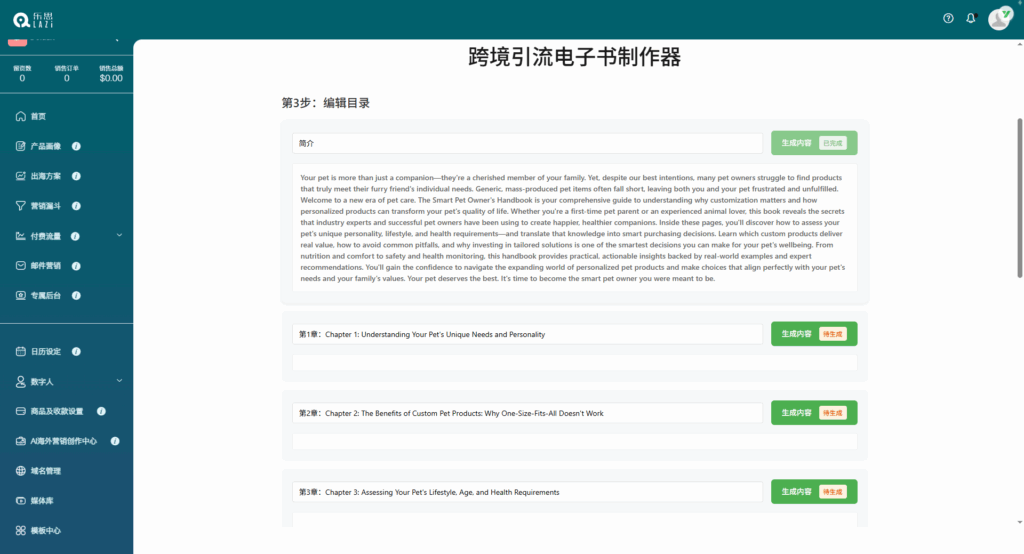This screenshot has width=1024, height=554.
Task: Click the info icon beside 日历设定
Action: [x=76, y=352]
